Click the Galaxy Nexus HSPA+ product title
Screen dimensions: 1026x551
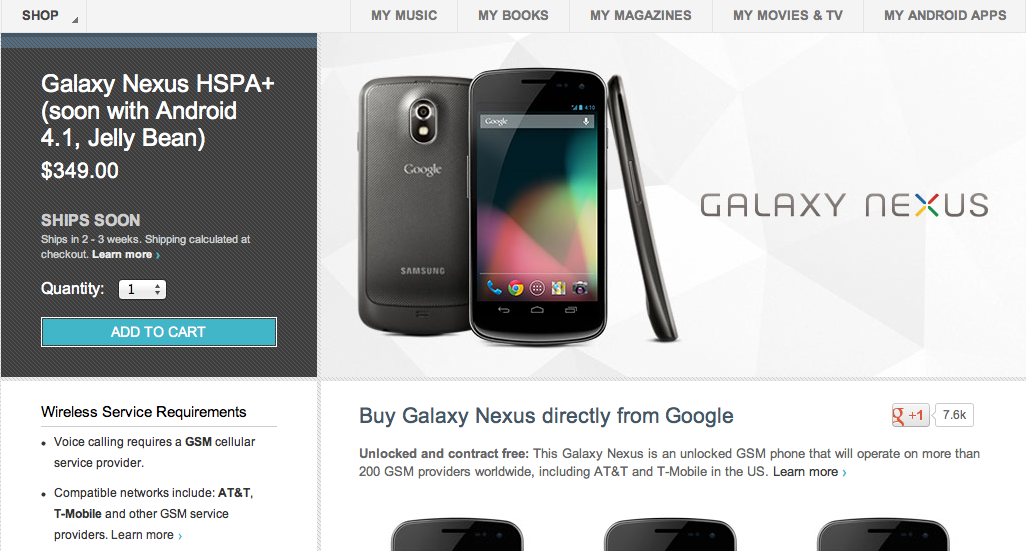click(158, 111)
